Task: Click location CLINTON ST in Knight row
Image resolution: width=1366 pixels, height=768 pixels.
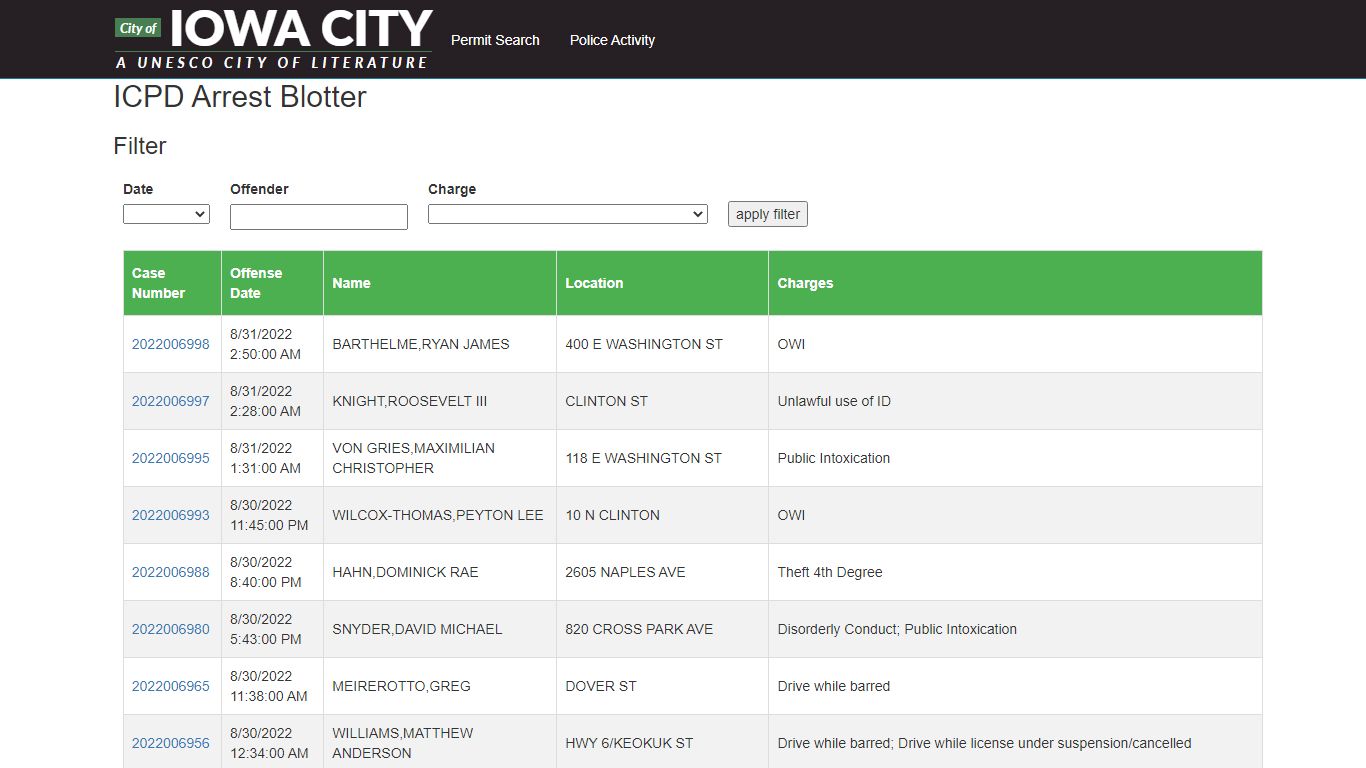Action: (x=606, y=401)
